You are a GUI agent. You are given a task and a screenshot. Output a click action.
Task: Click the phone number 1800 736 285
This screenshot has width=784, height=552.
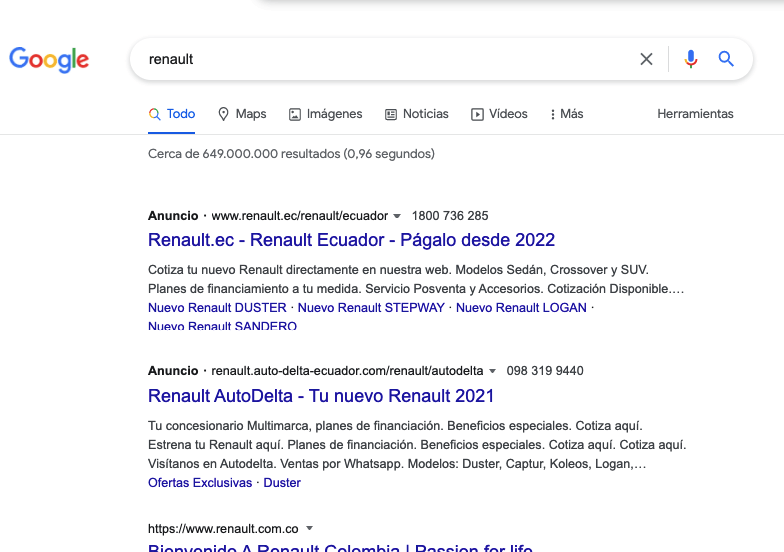click(450, 216)
